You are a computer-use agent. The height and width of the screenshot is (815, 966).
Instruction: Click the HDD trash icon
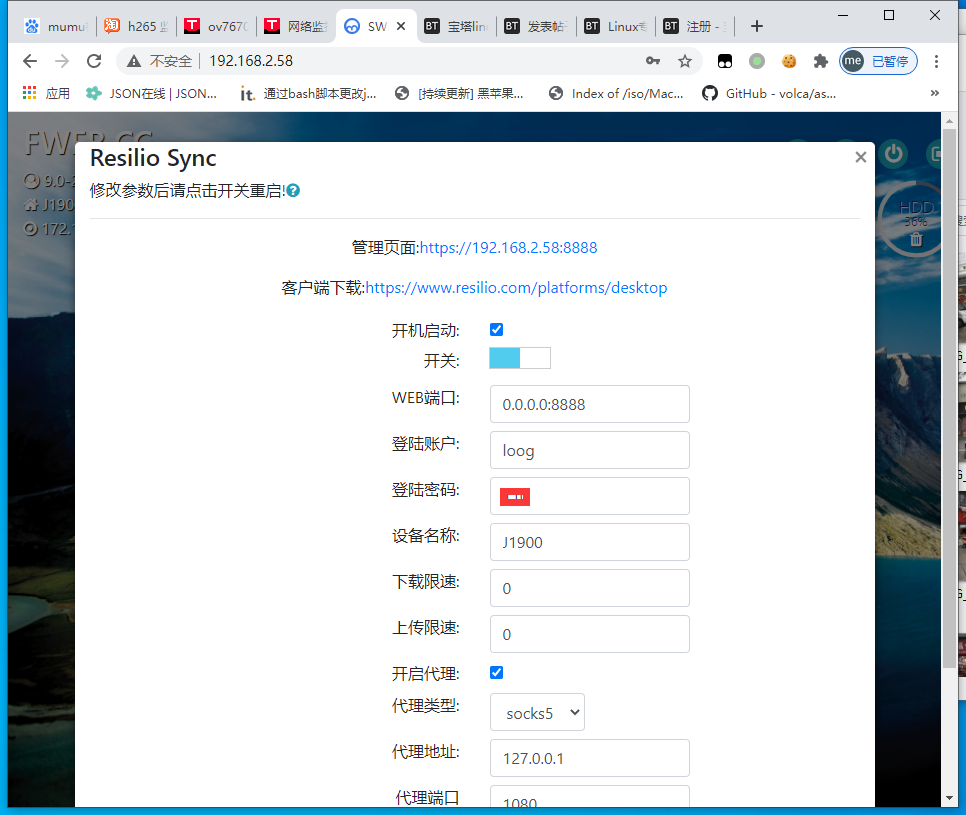point(916,240)
